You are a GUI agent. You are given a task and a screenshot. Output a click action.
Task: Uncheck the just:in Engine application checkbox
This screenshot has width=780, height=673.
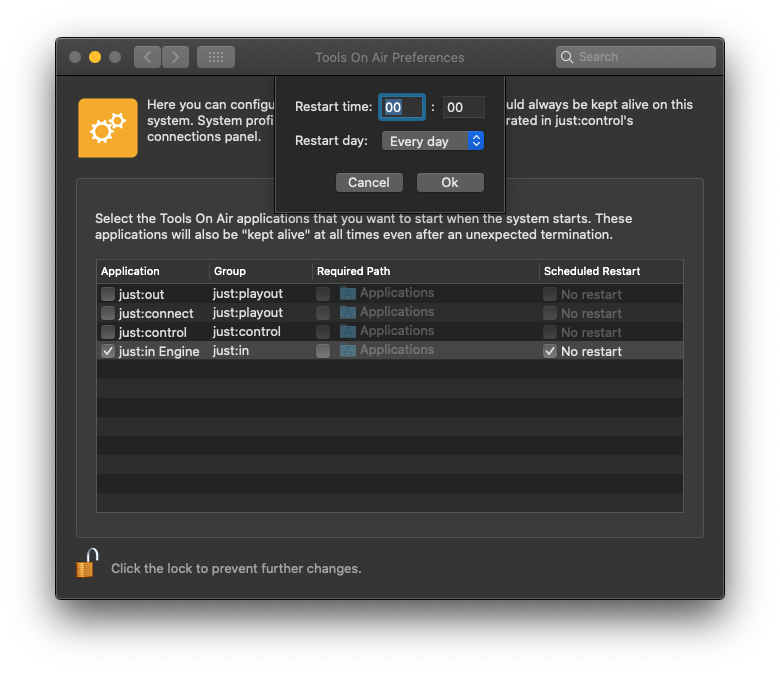[x=108, y=351]
